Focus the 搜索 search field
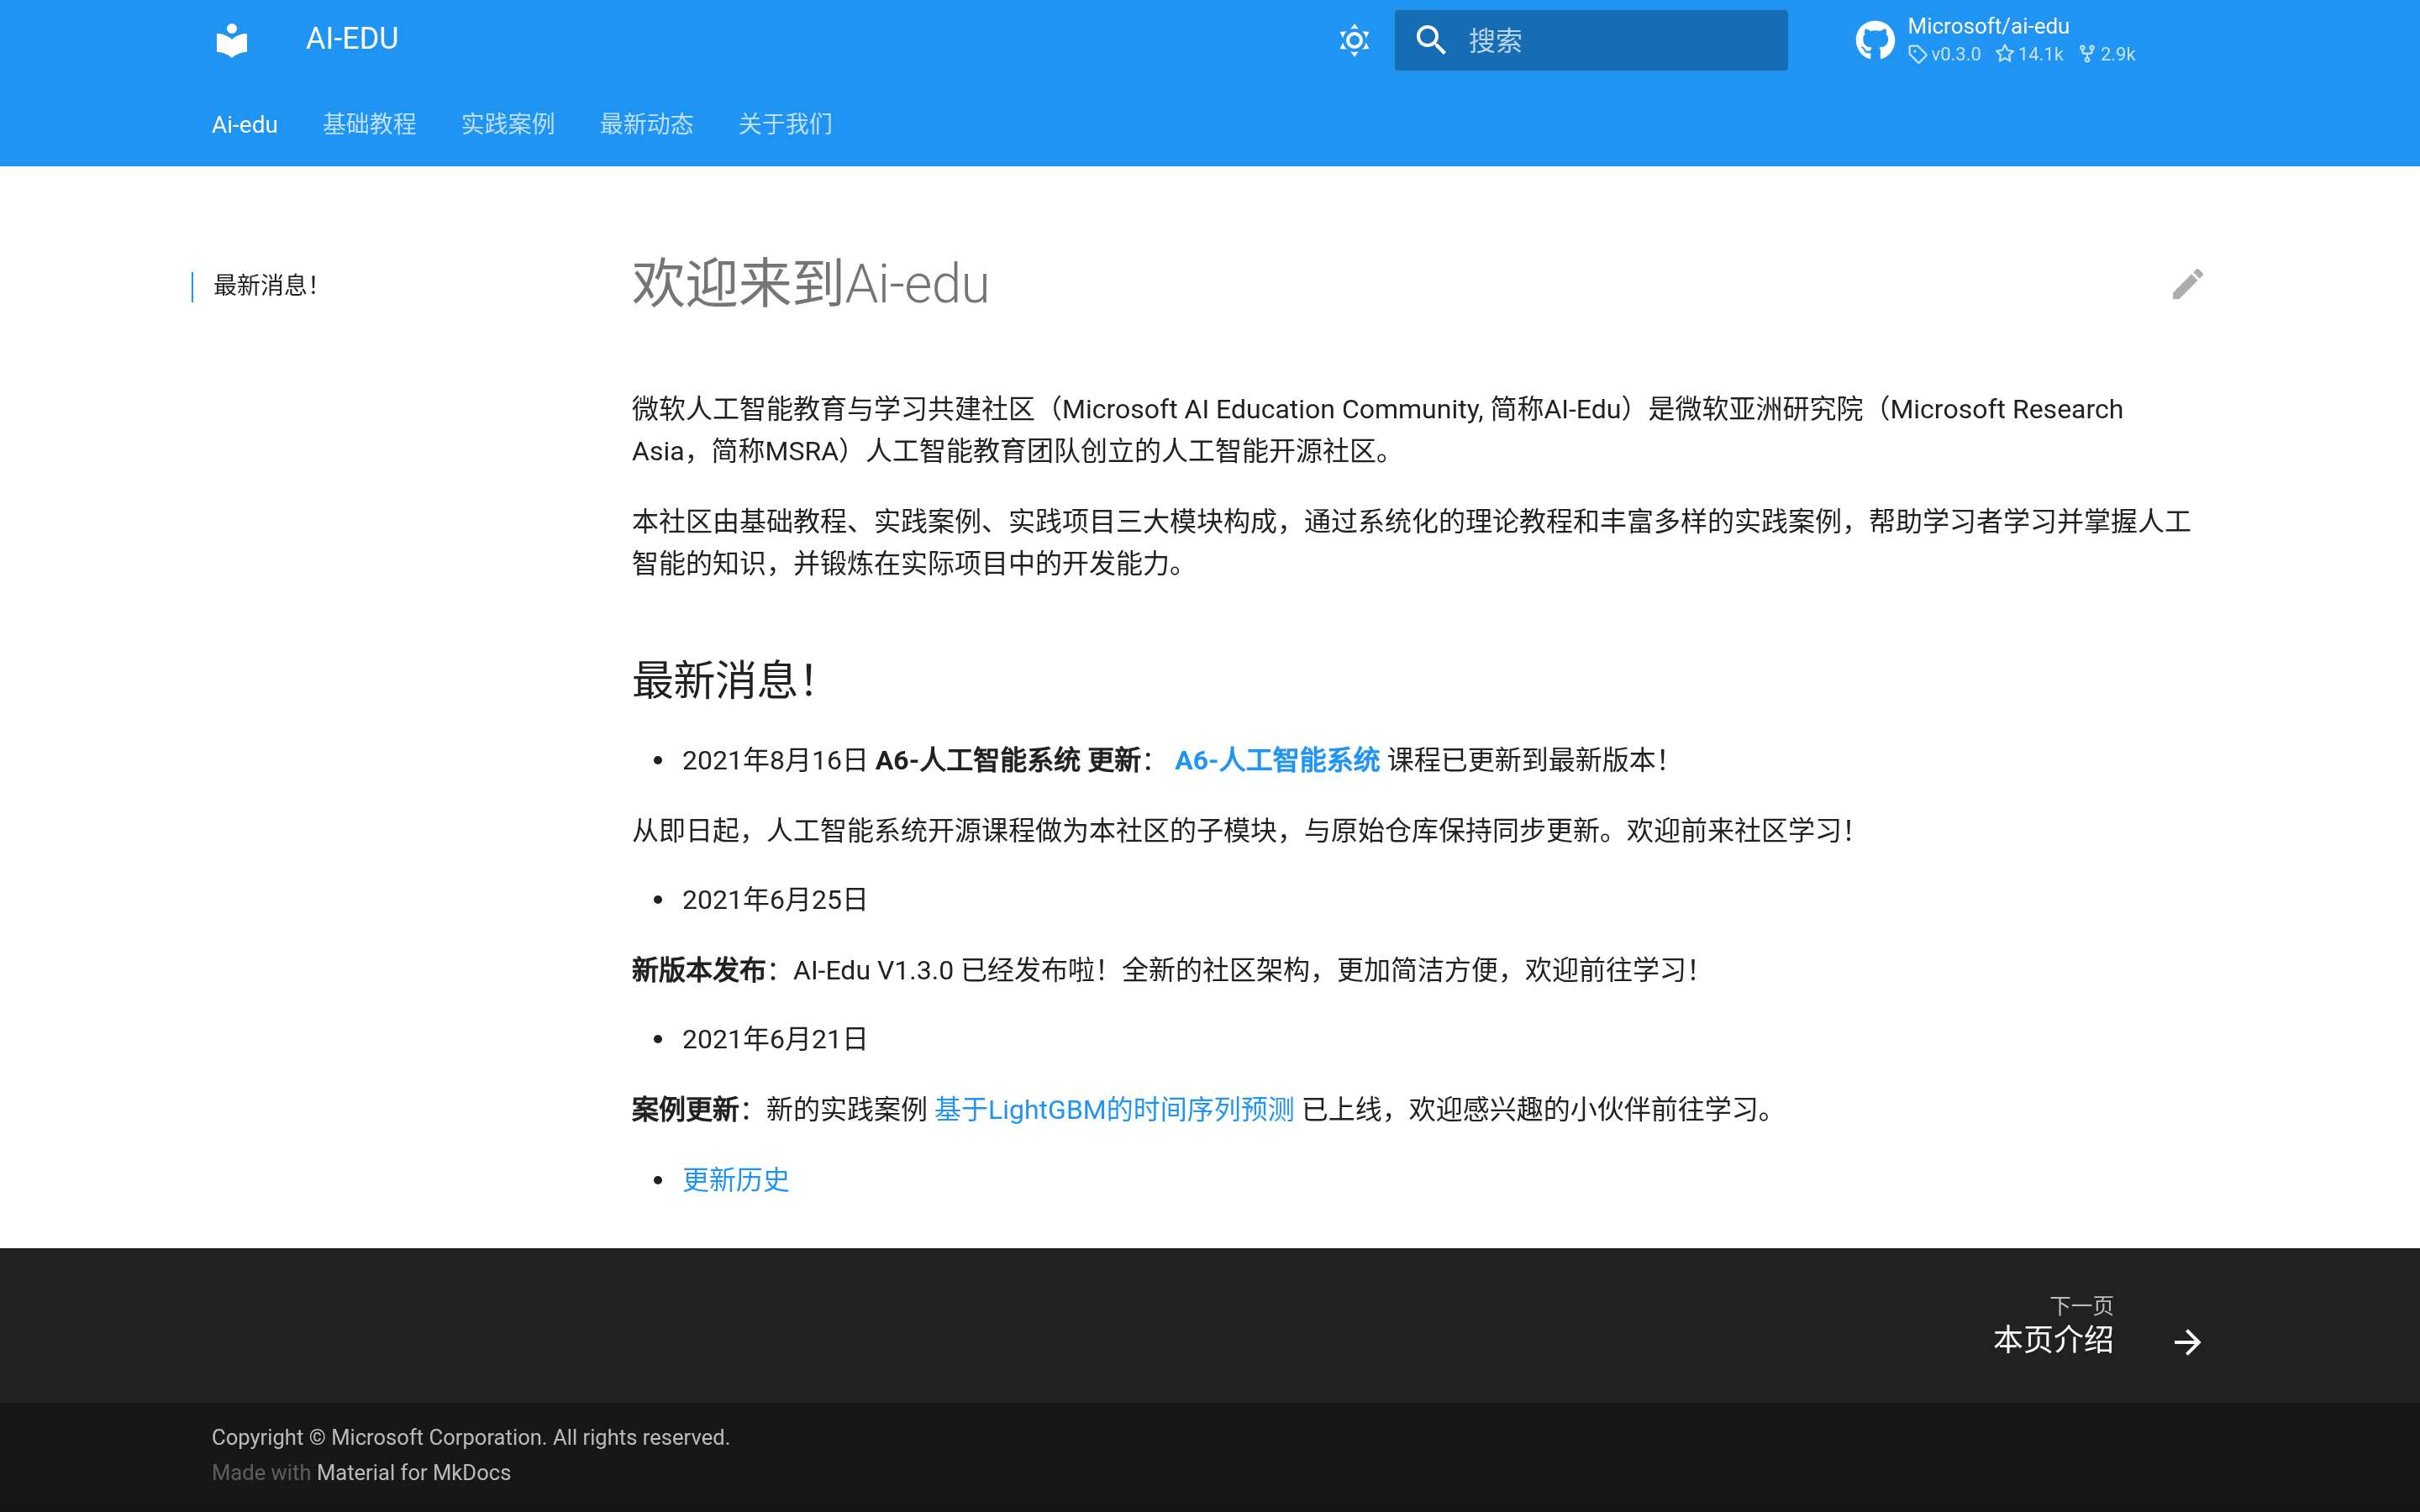Viewport: 2420px width, 1512px height. 1591,40
